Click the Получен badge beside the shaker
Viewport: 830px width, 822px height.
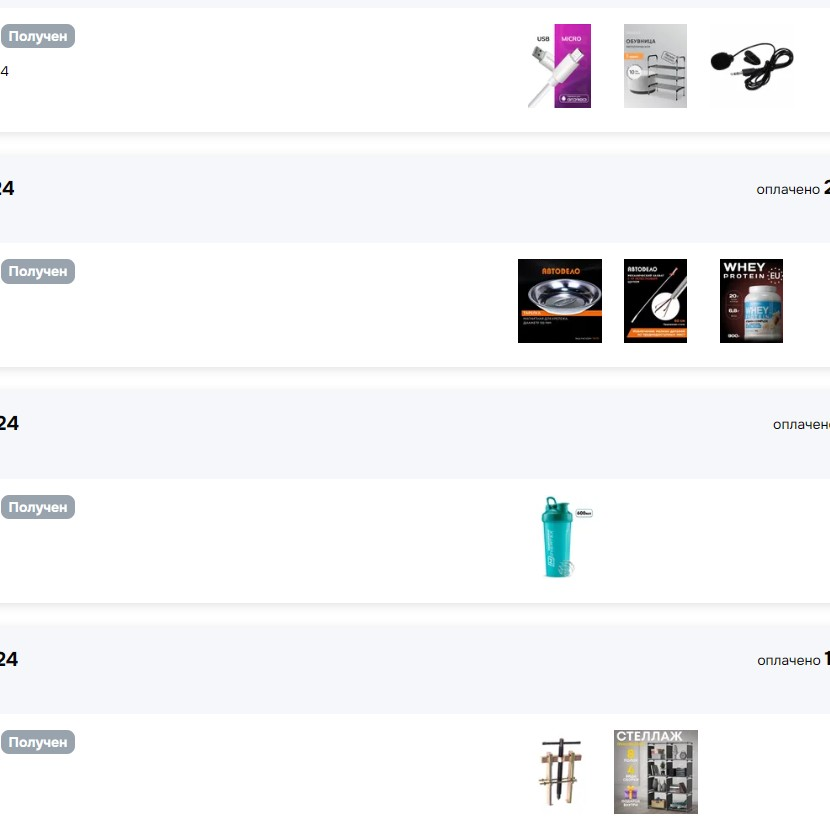pos(38,507)
